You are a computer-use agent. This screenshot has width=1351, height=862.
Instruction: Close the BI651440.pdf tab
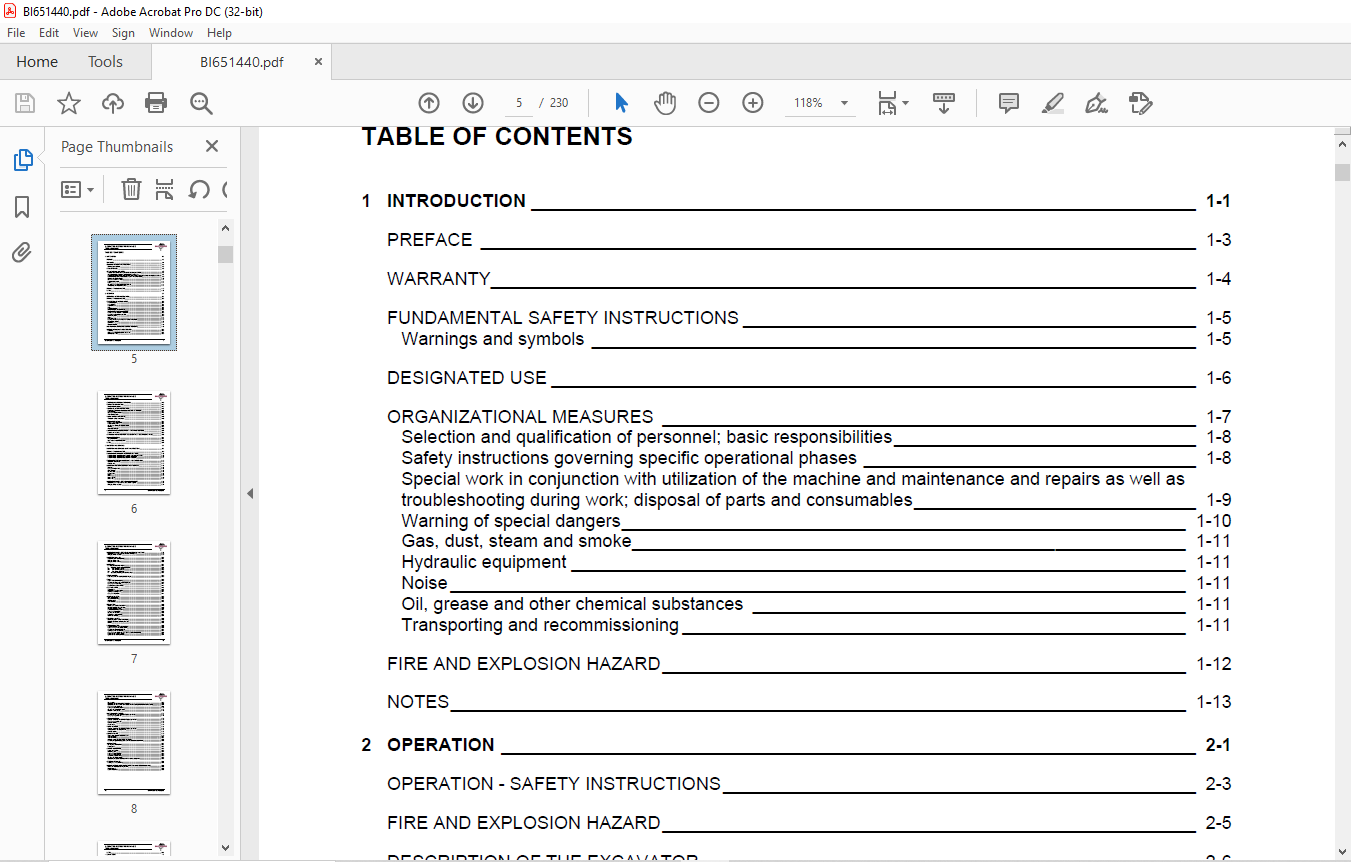coord(318,62)
